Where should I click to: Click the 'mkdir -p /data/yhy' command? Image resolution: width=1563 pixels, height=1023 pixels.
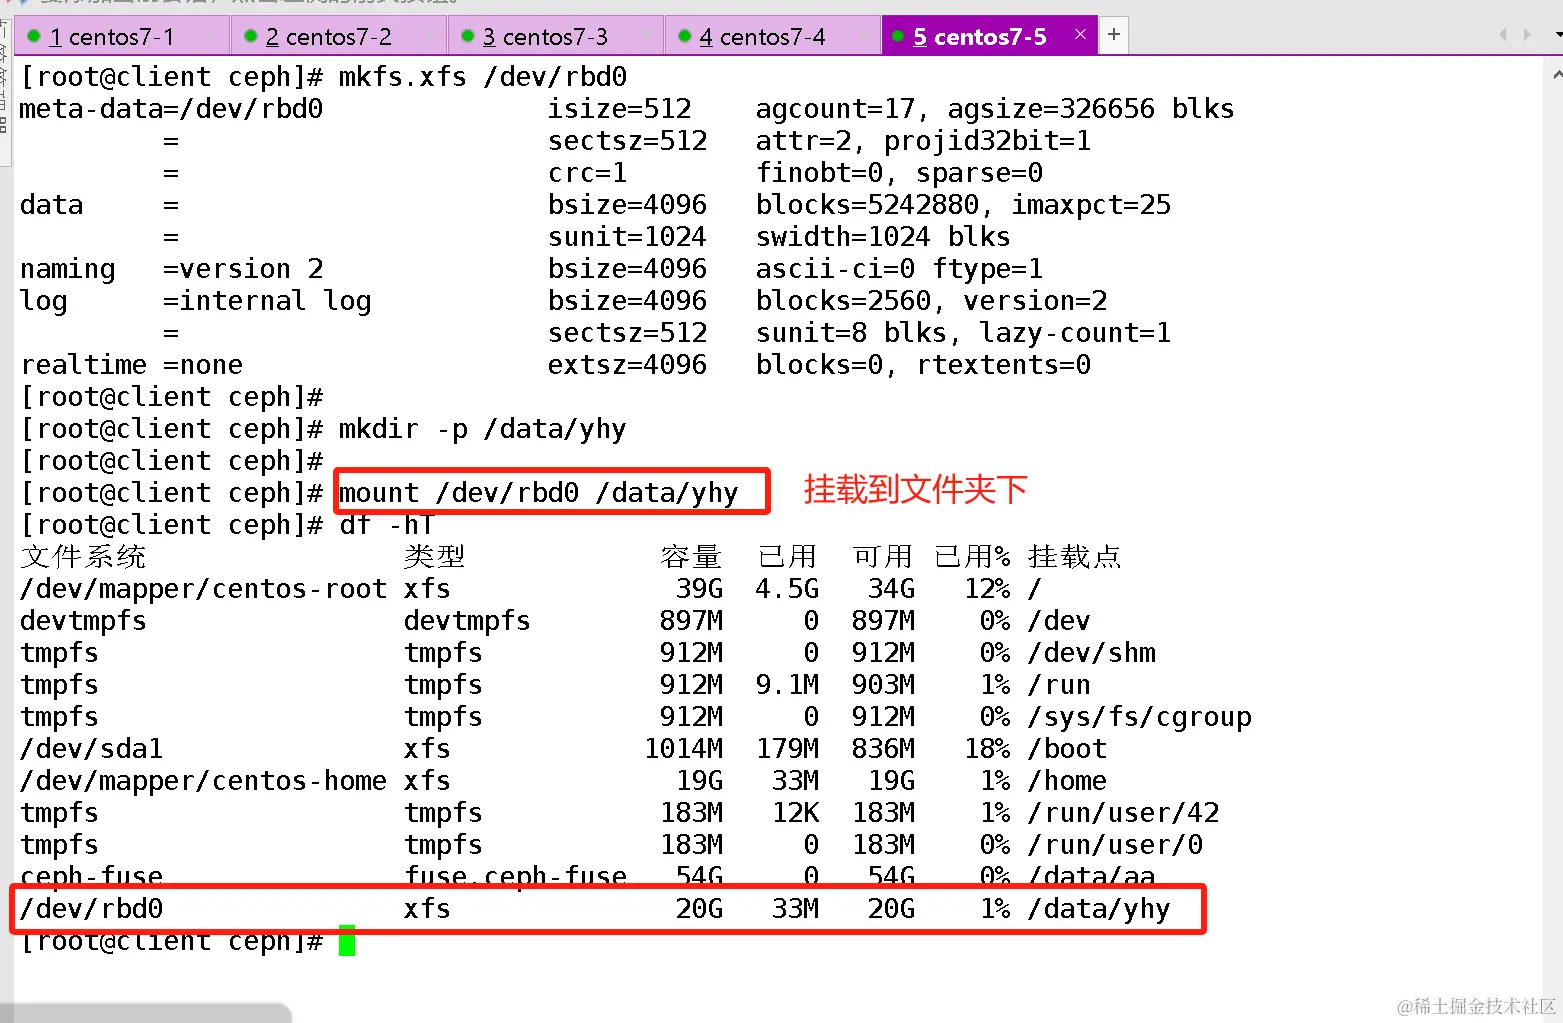point(483,429)
